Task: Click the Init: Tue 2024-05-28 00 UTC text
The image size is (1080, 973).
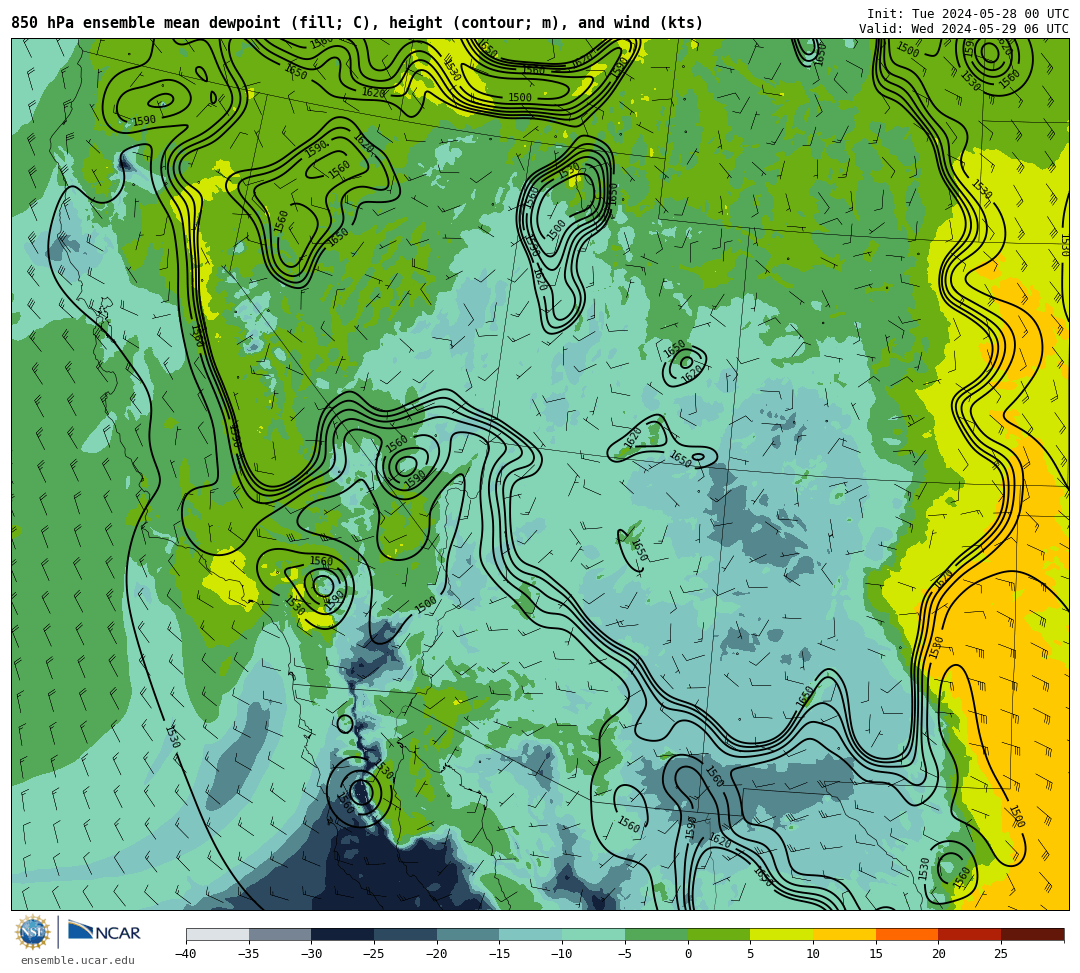Action: coord(968,14)
